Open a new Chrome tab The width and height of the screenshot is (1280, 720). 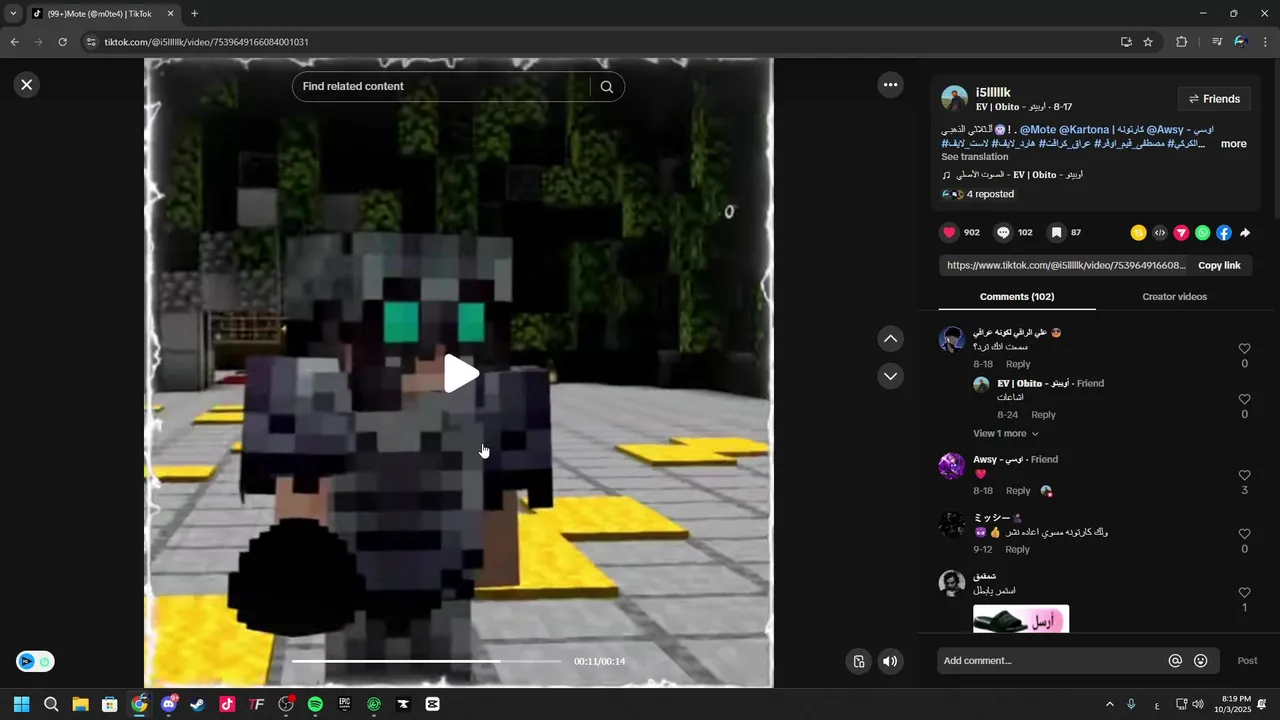click(194, 14)
